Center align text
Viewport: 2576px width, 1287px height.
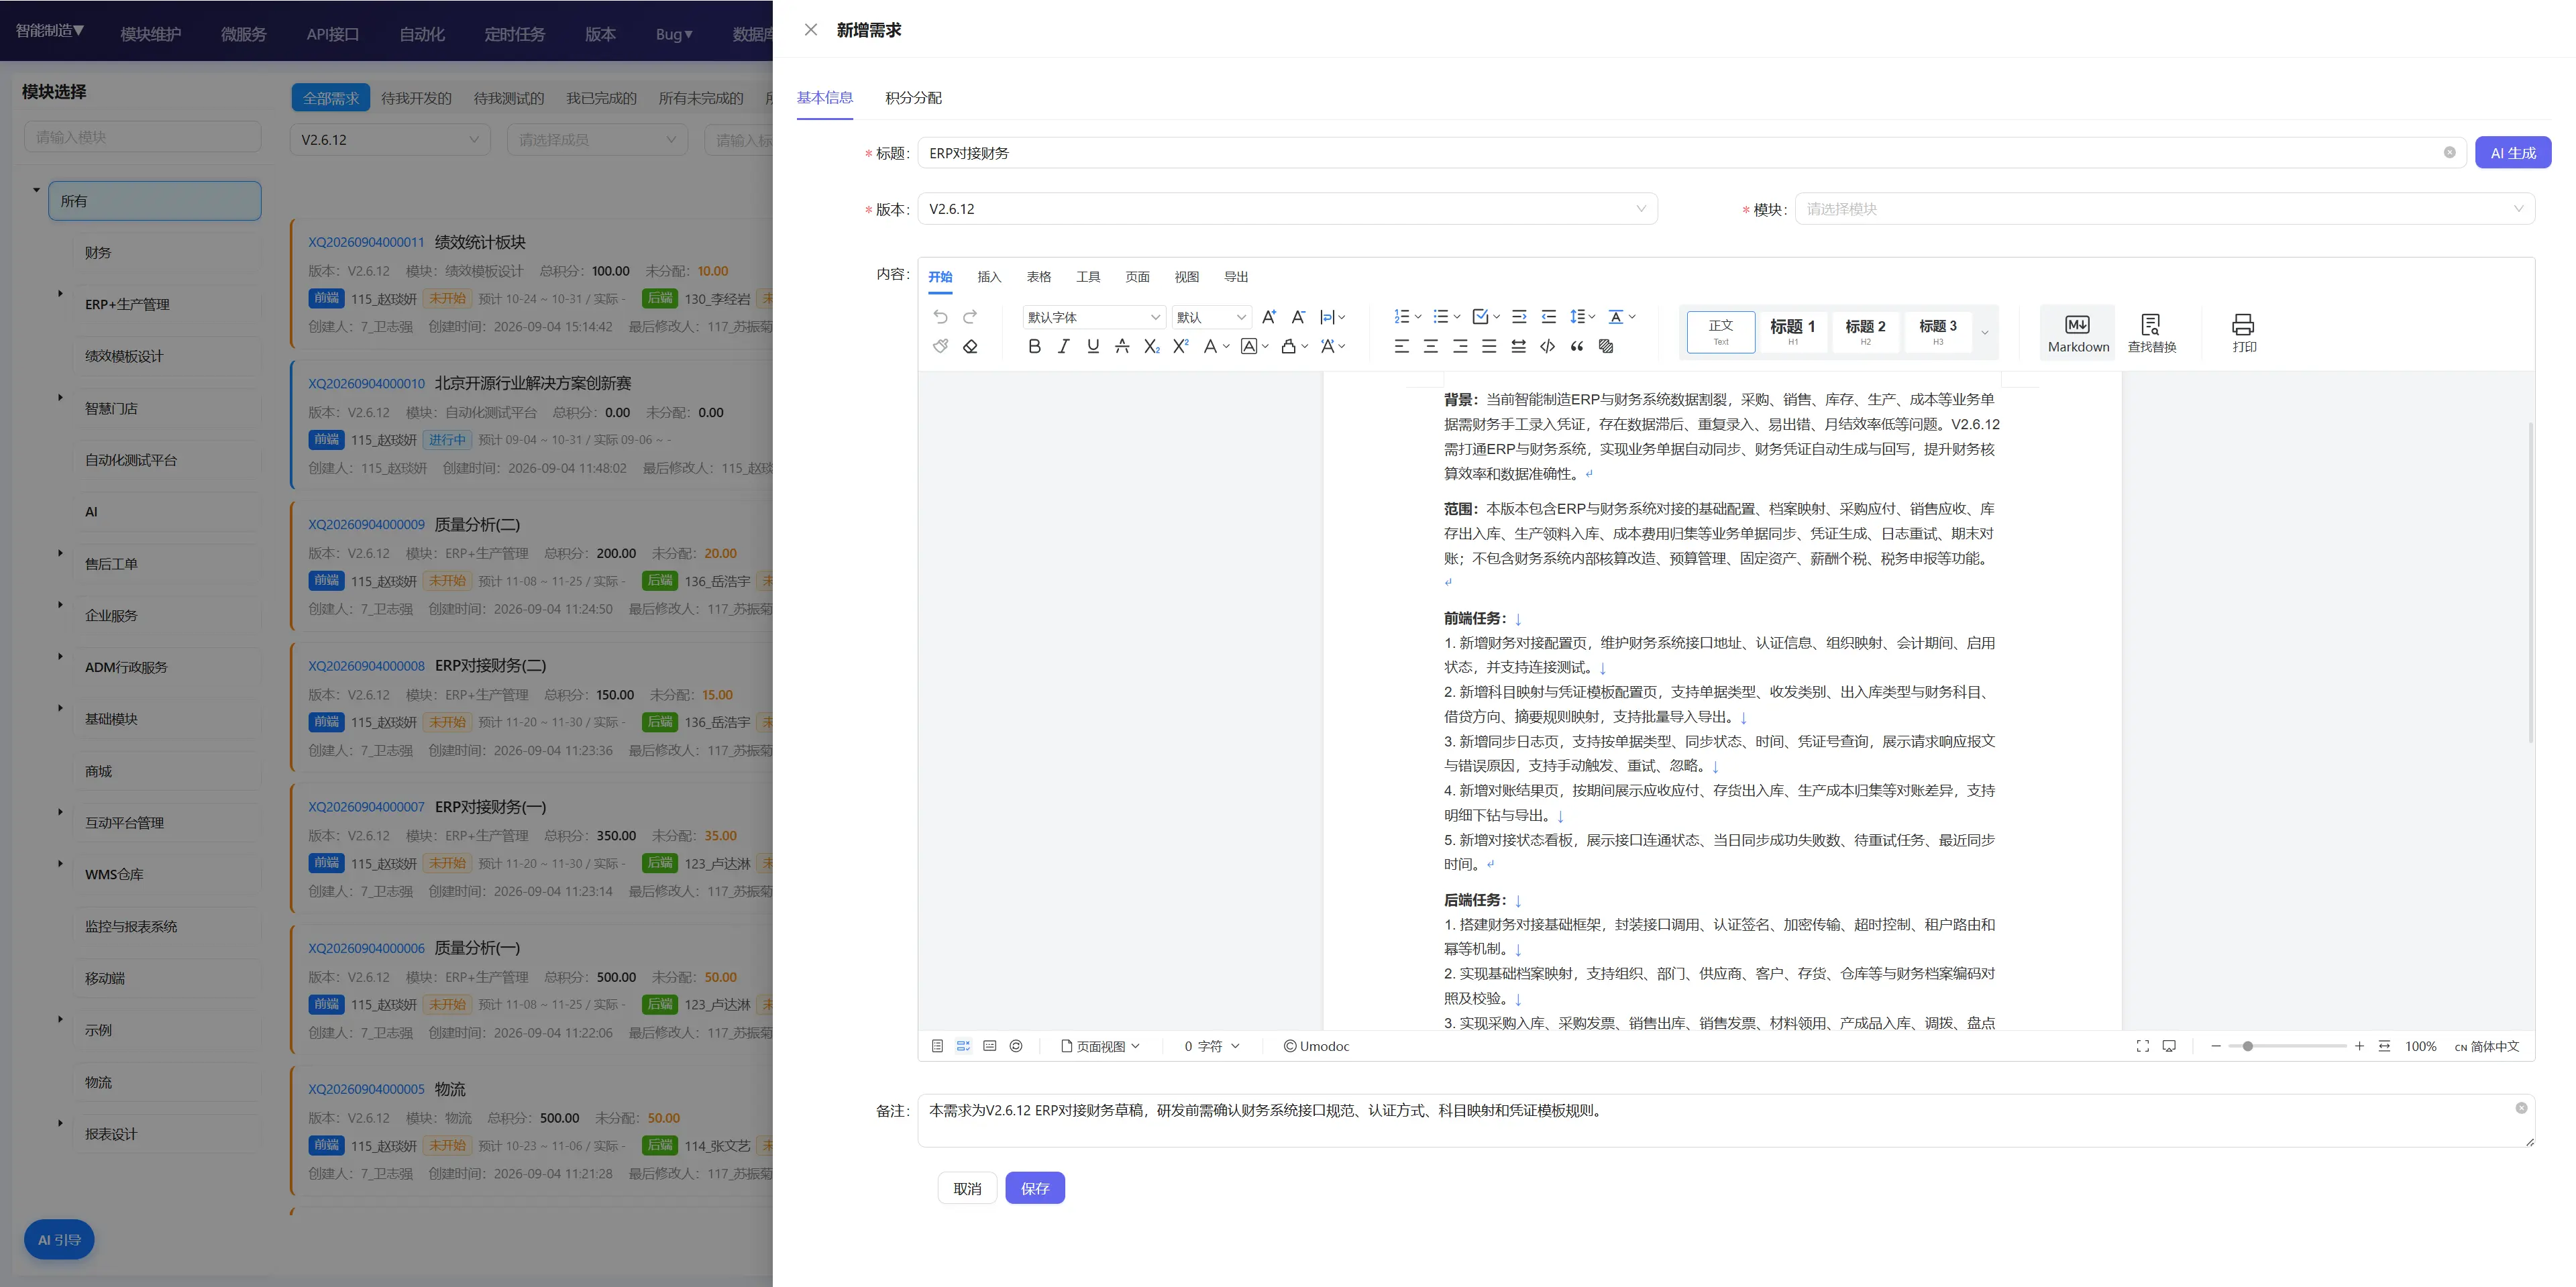[1431, 346]
